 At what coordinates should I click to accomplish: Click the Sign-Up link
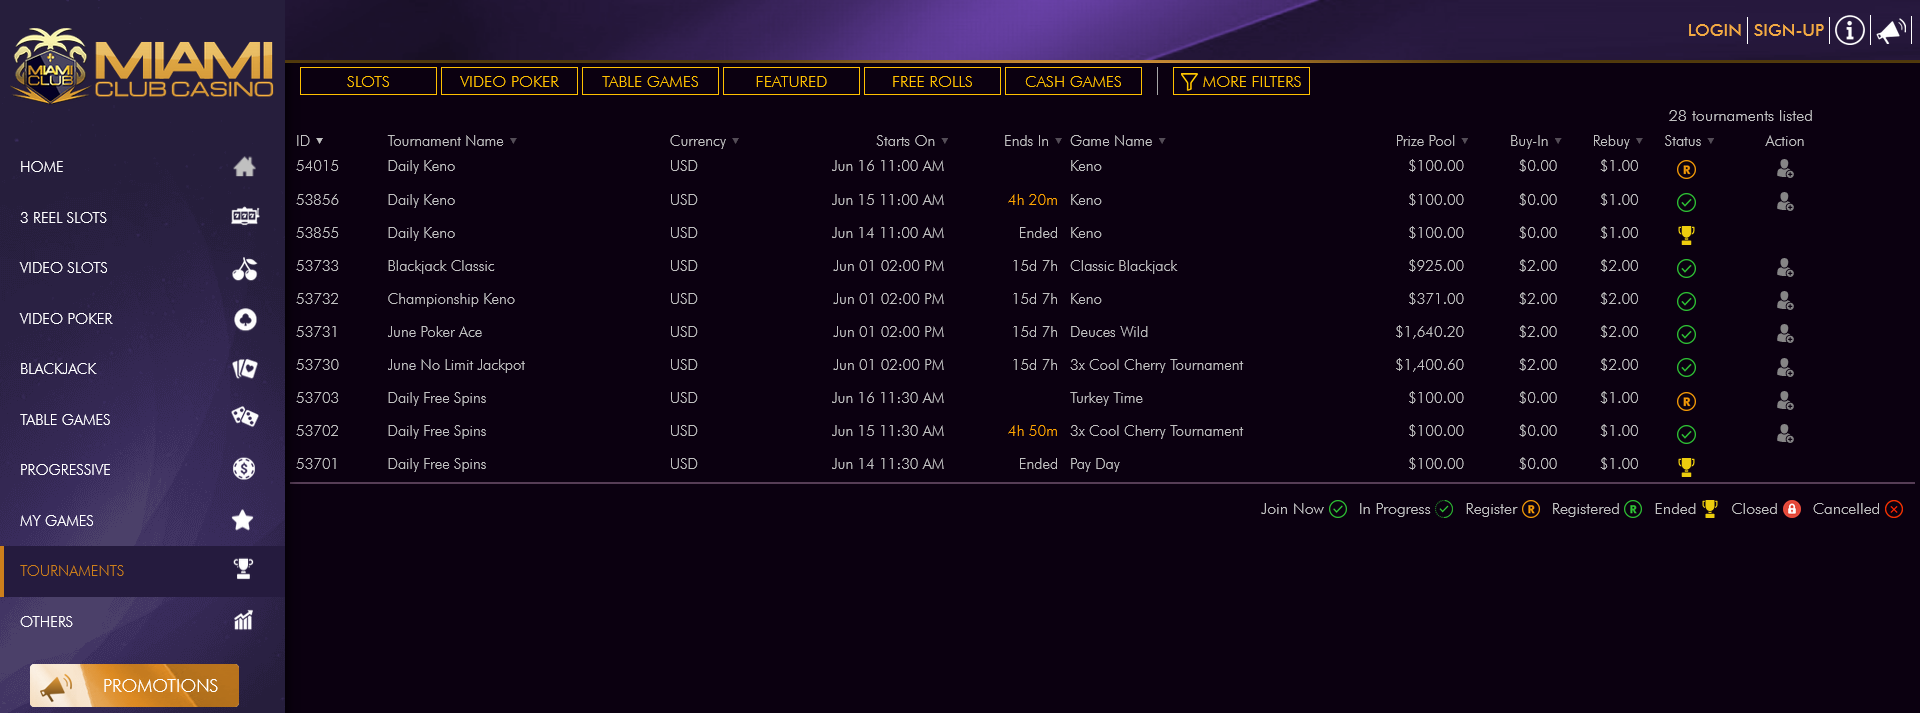[1788, 30]
